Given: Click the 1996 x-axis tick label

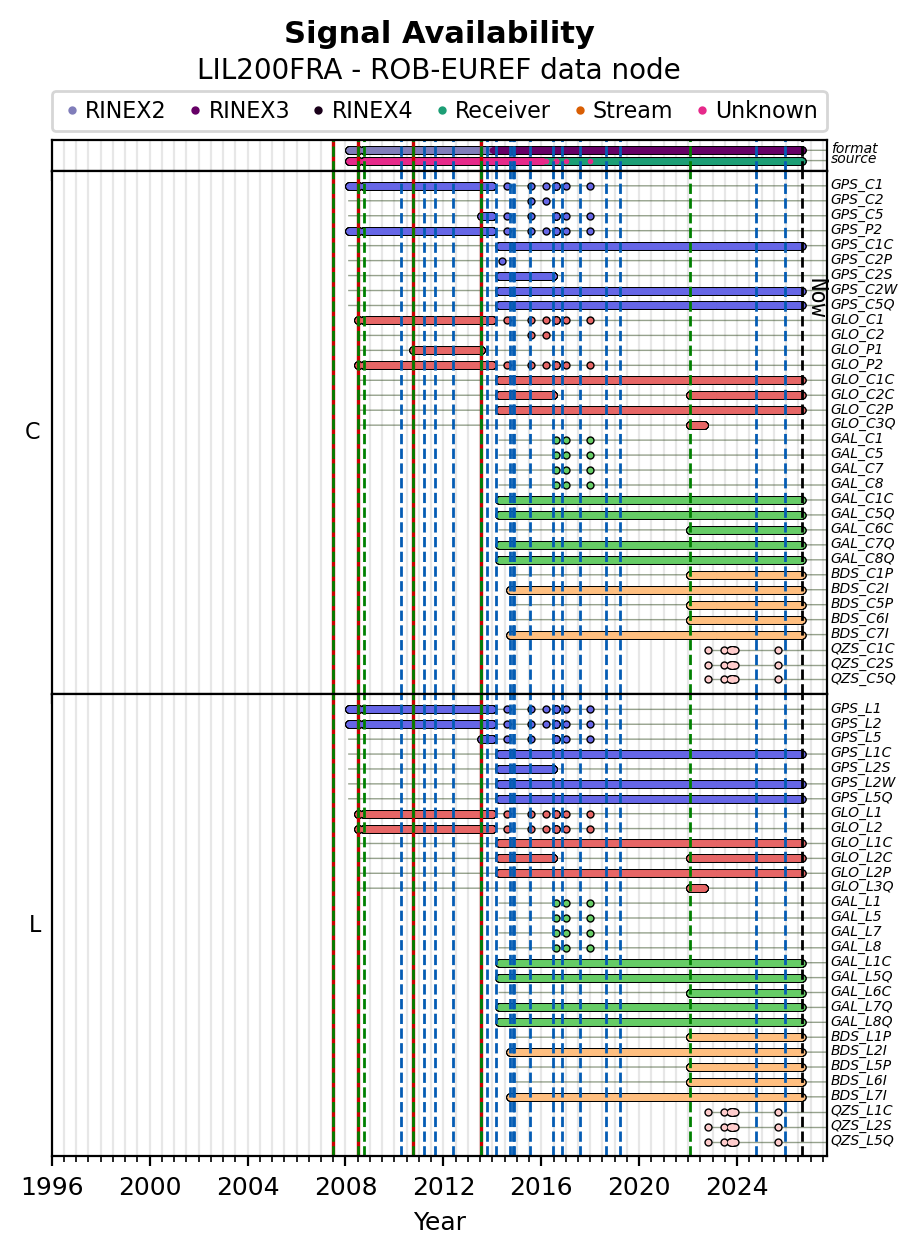Looking at the screenshot, I should [52, 1185].
